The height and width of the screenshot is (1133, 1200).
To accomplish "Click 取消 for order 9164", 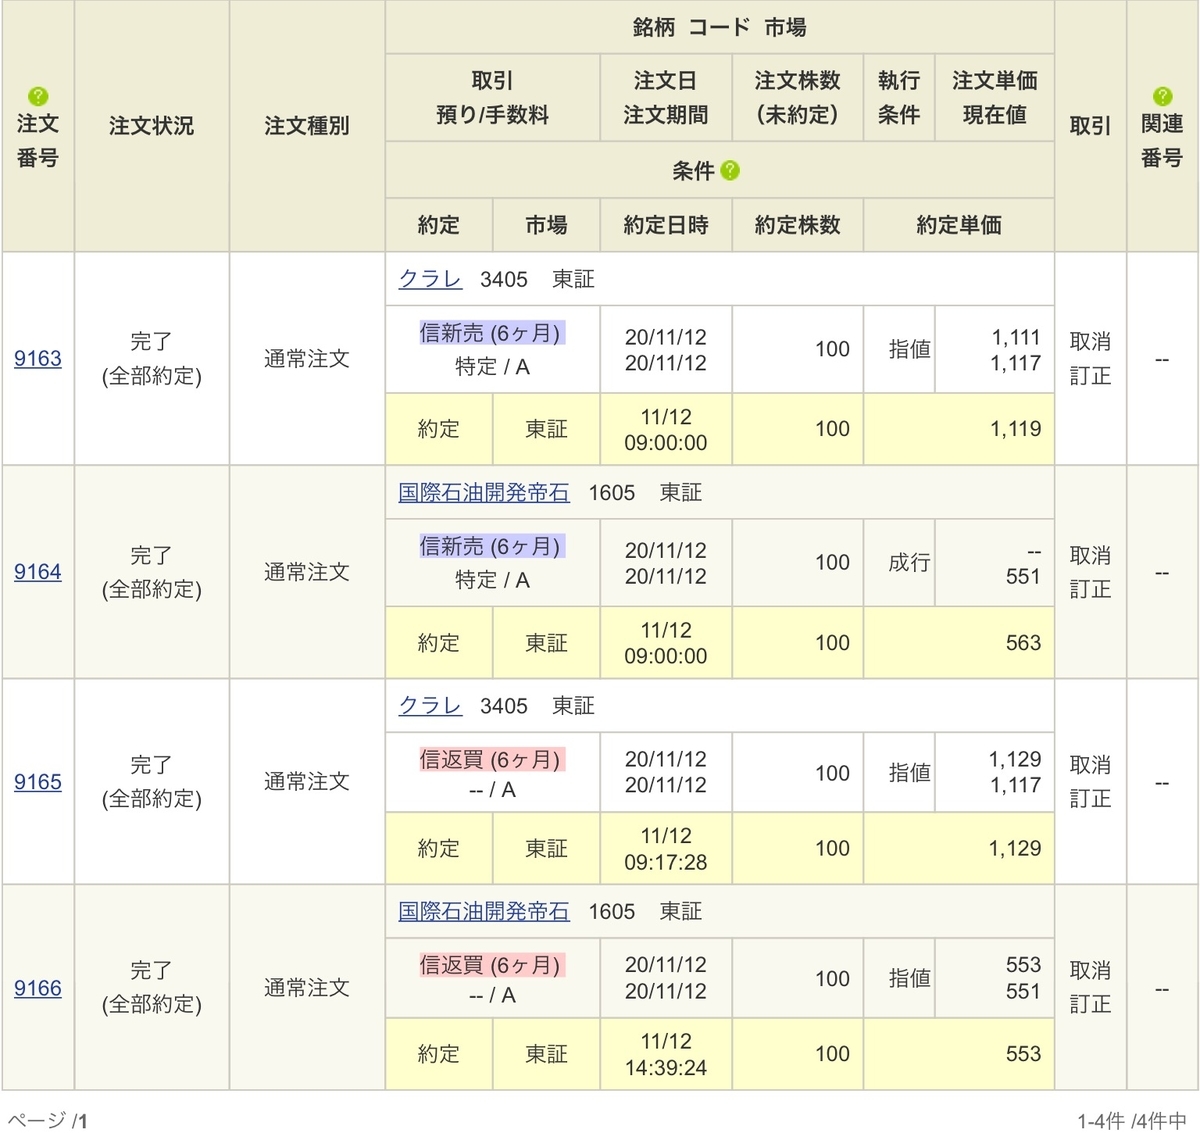I will [x=1090, y=555].
